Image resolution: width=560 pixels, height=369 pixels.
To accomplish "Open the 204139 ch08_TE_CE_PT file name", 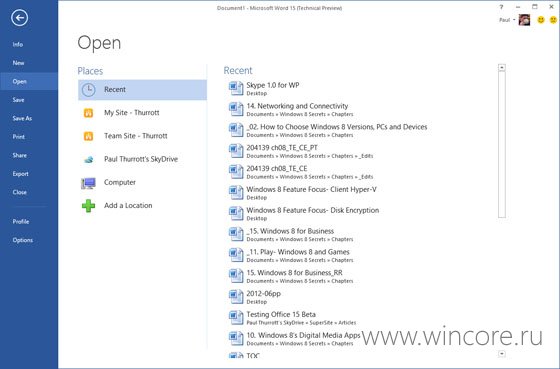I will [282, 148].
